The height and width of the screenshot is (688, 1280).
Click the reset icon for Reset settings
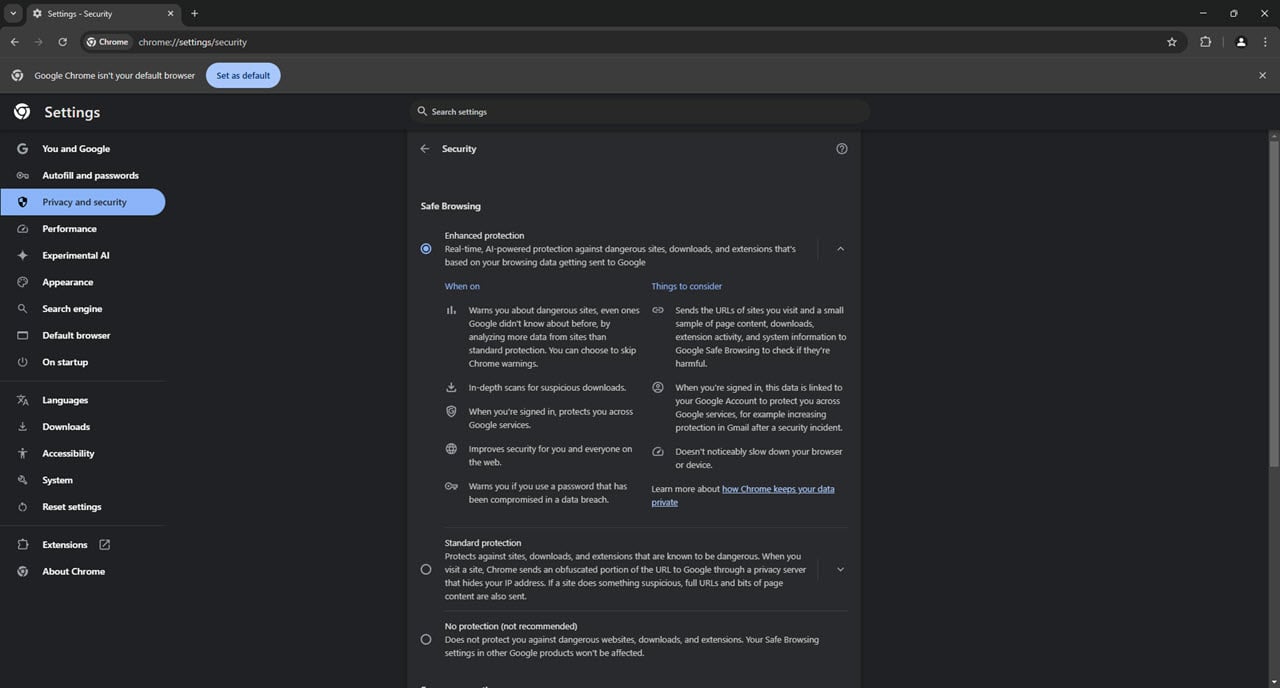click(22, 507)
